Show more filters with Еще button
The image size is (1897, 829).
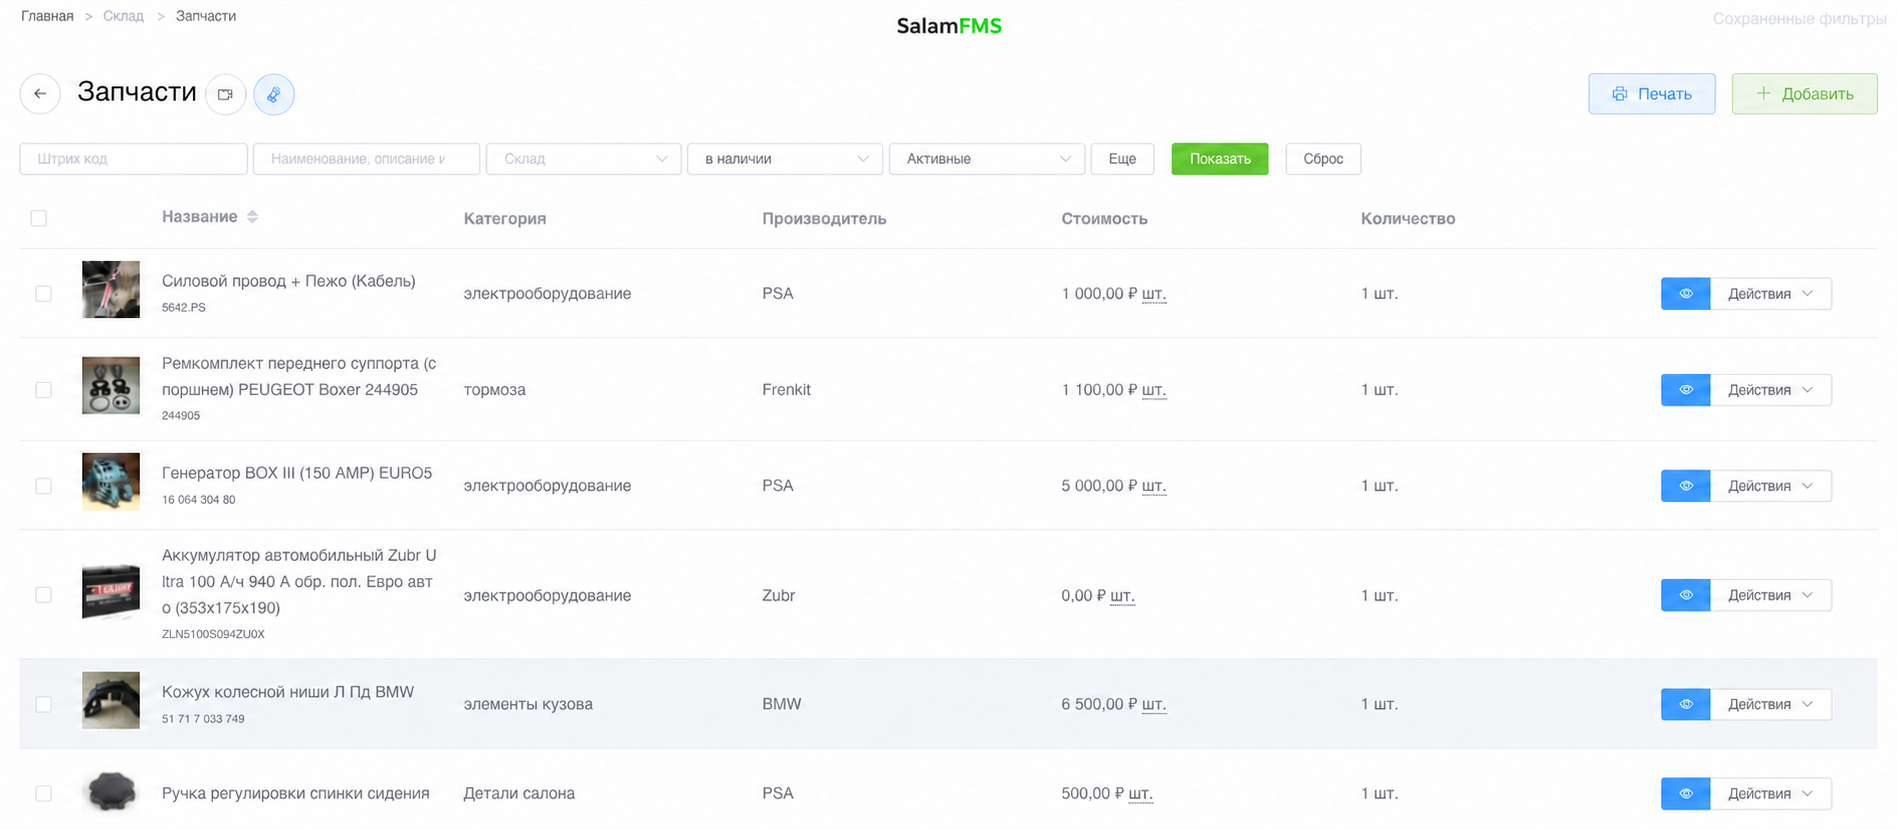[1122, 159]
